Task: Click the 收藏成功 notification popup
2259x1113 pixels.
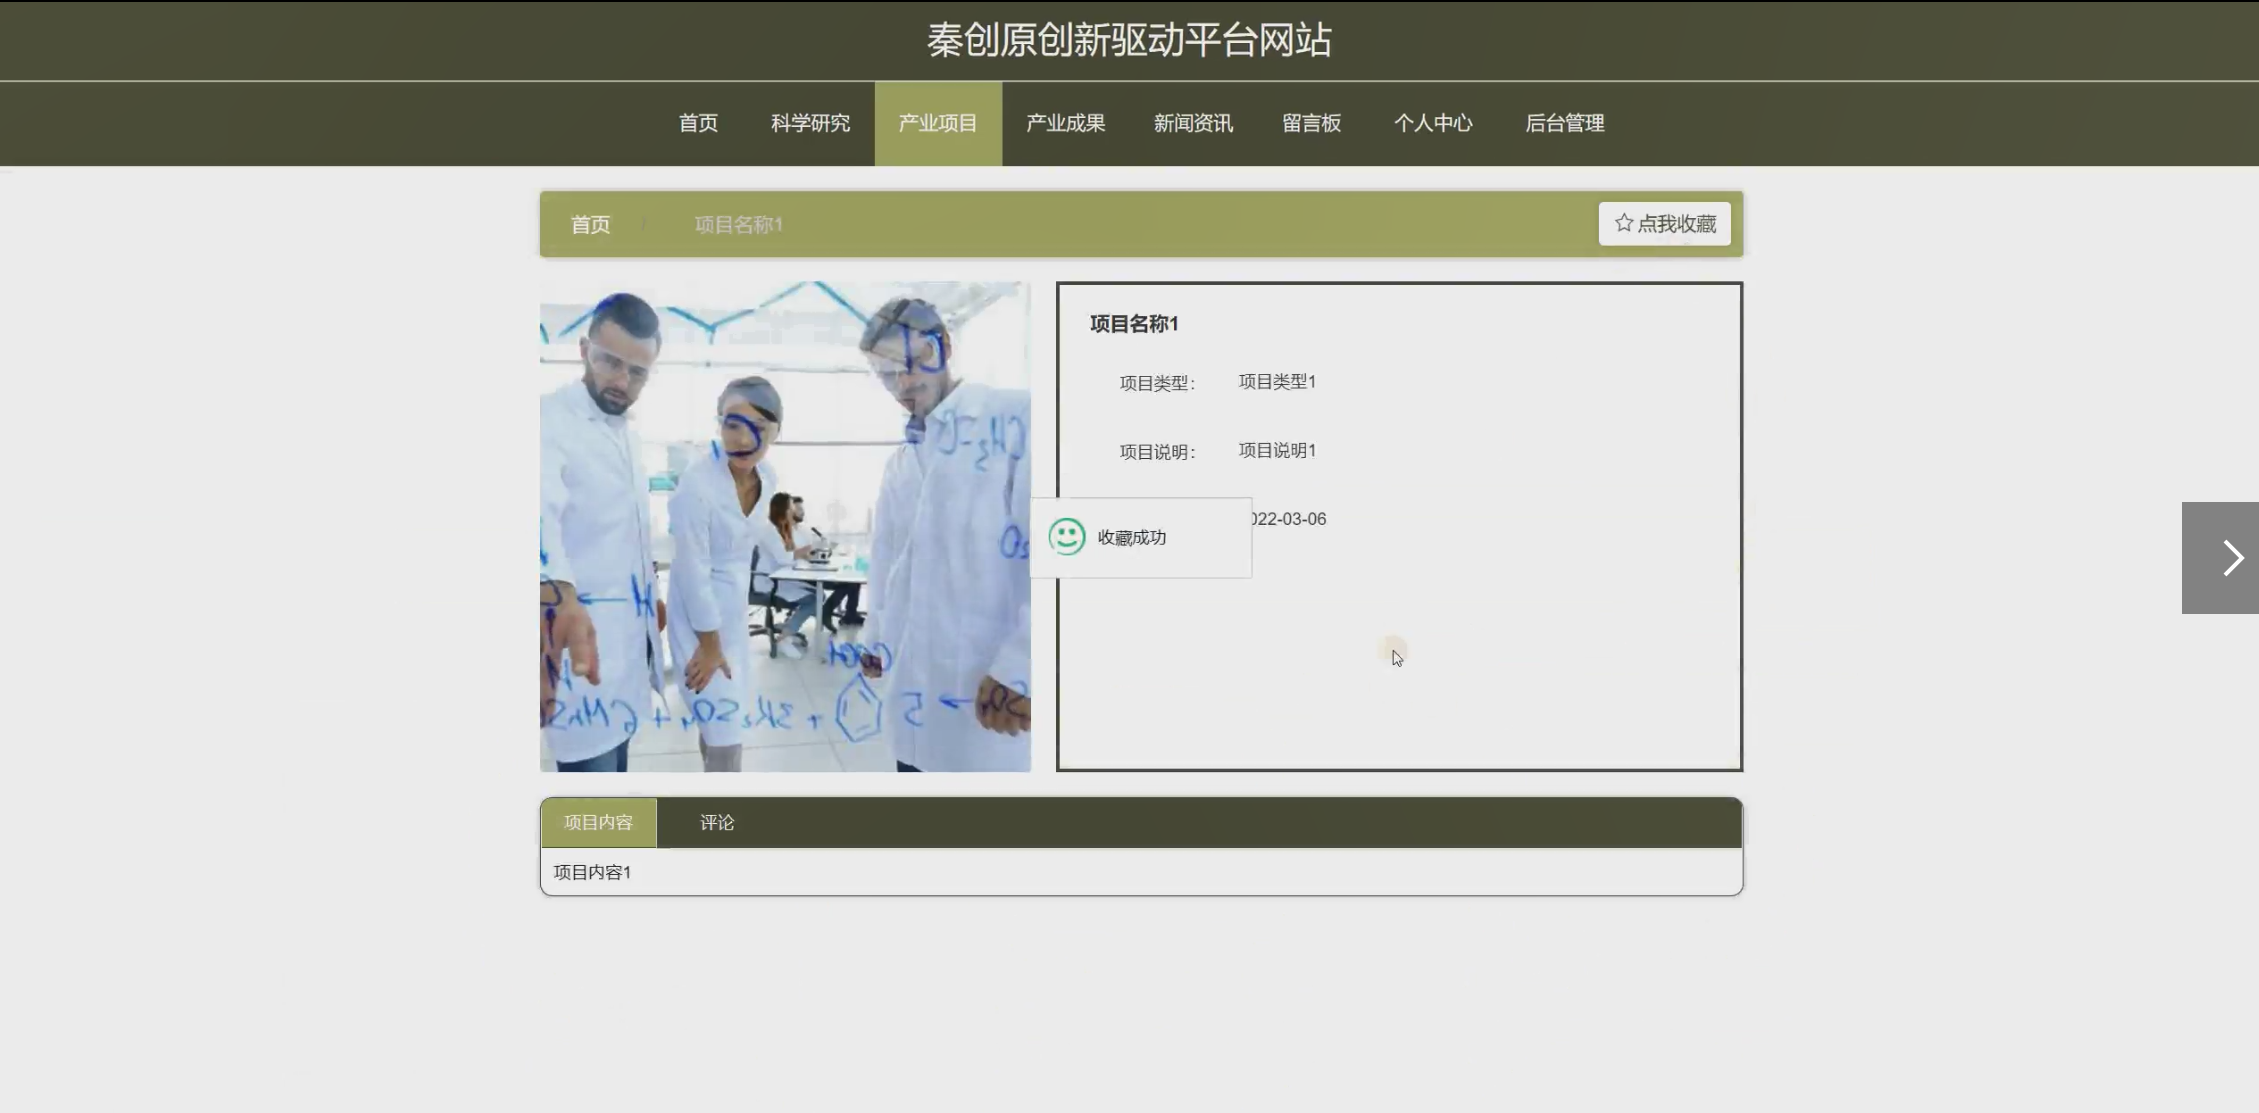Action: 1140,538
